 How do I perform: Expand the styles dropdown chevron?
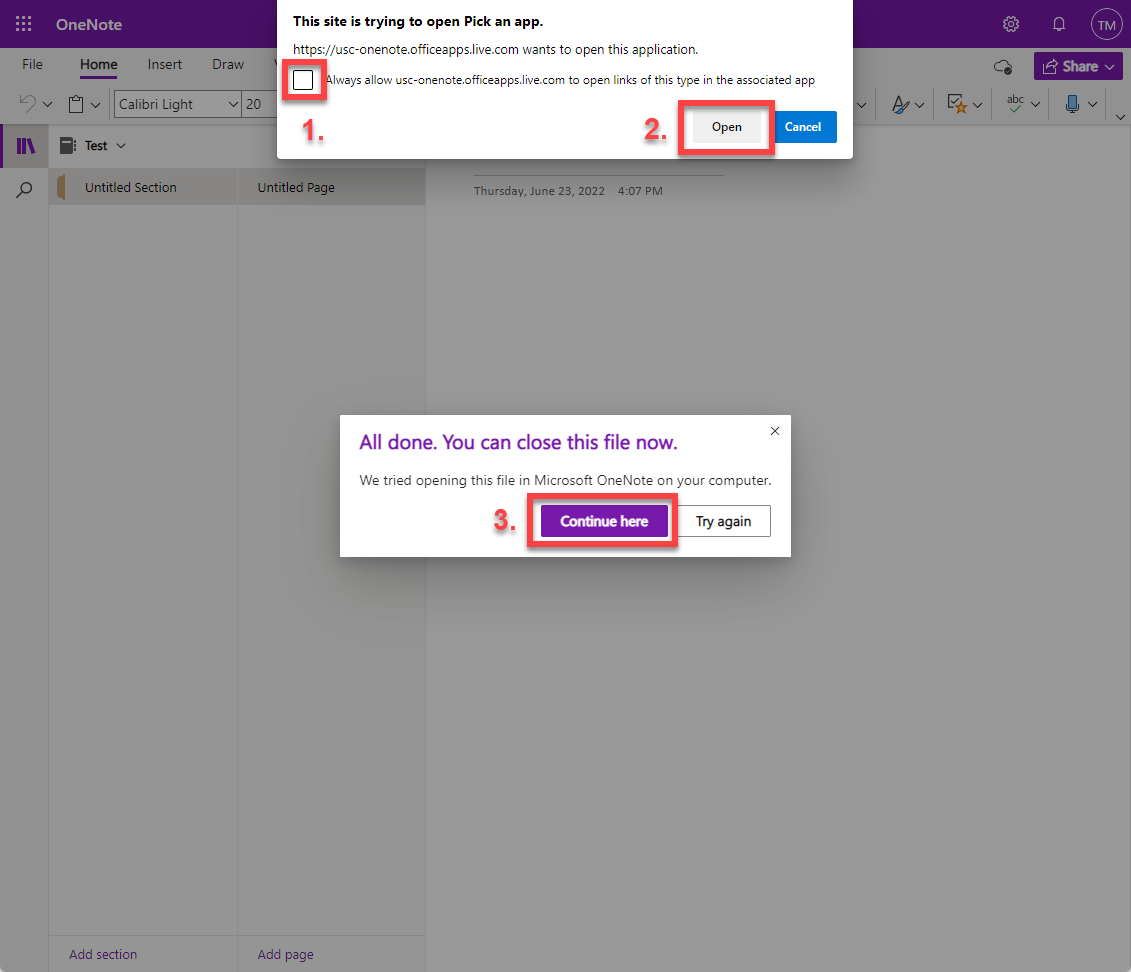[x=919, y=105]
